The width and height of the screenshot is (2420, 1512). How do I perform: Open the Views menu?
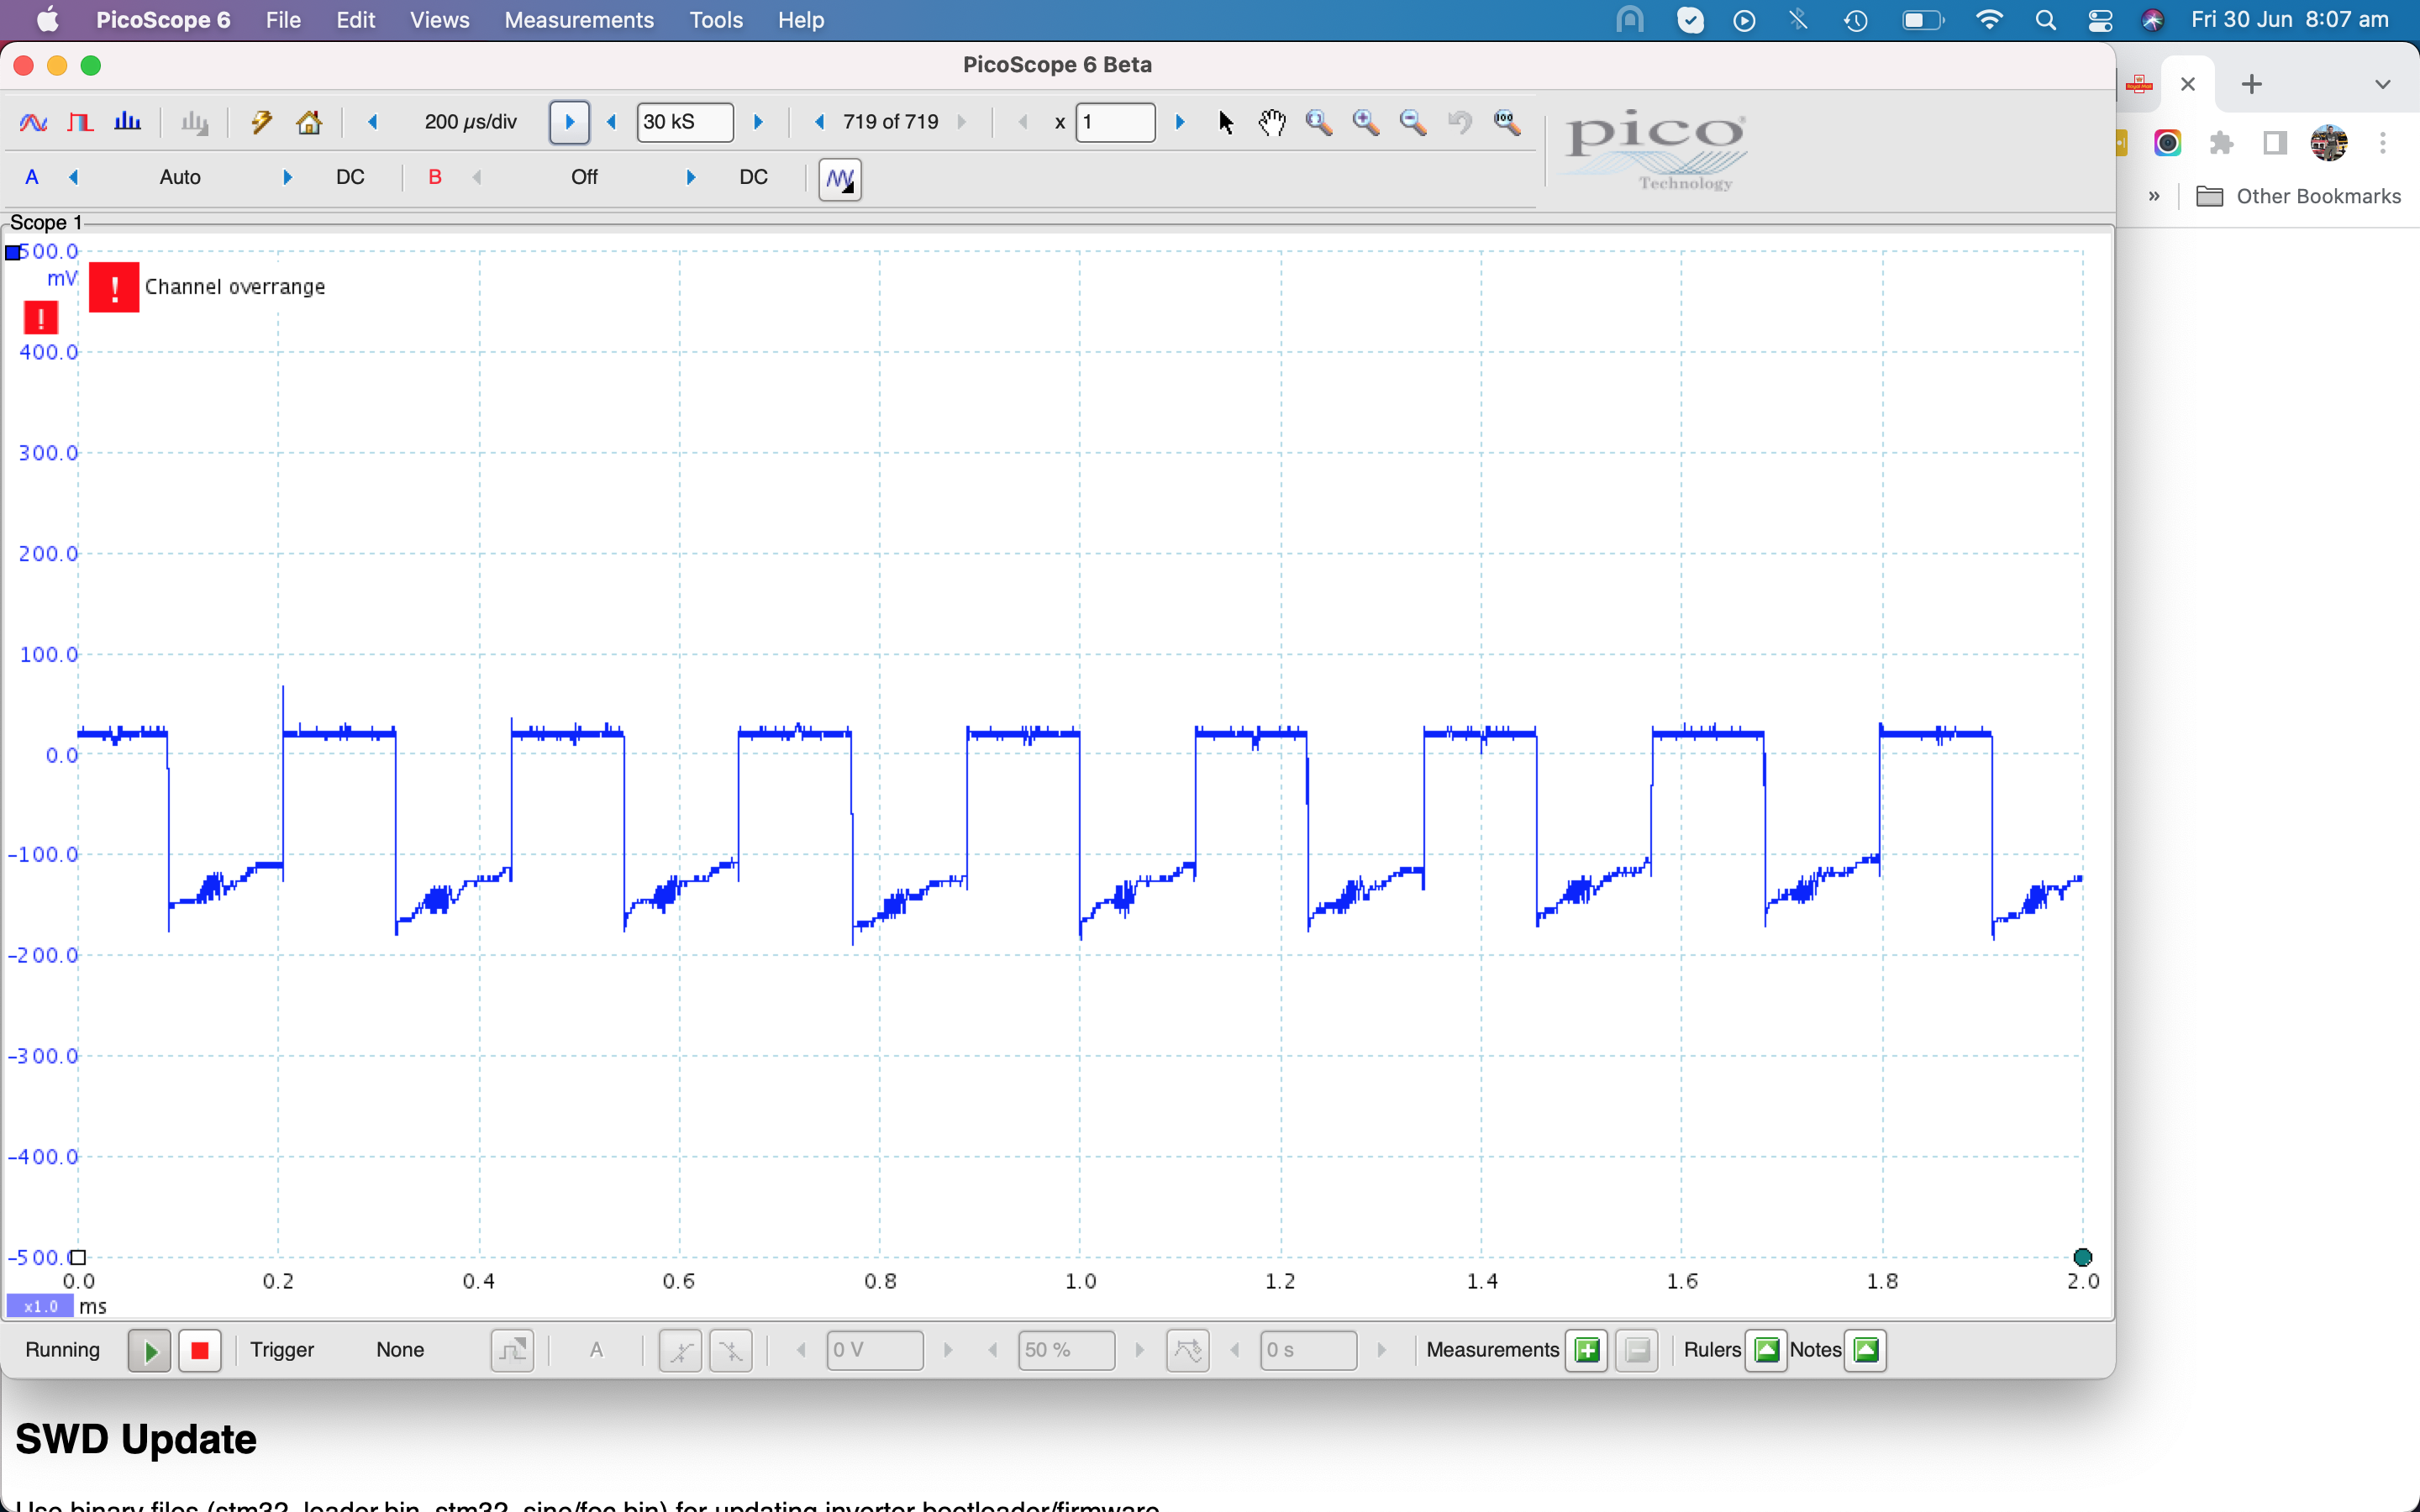pos(439,20)
